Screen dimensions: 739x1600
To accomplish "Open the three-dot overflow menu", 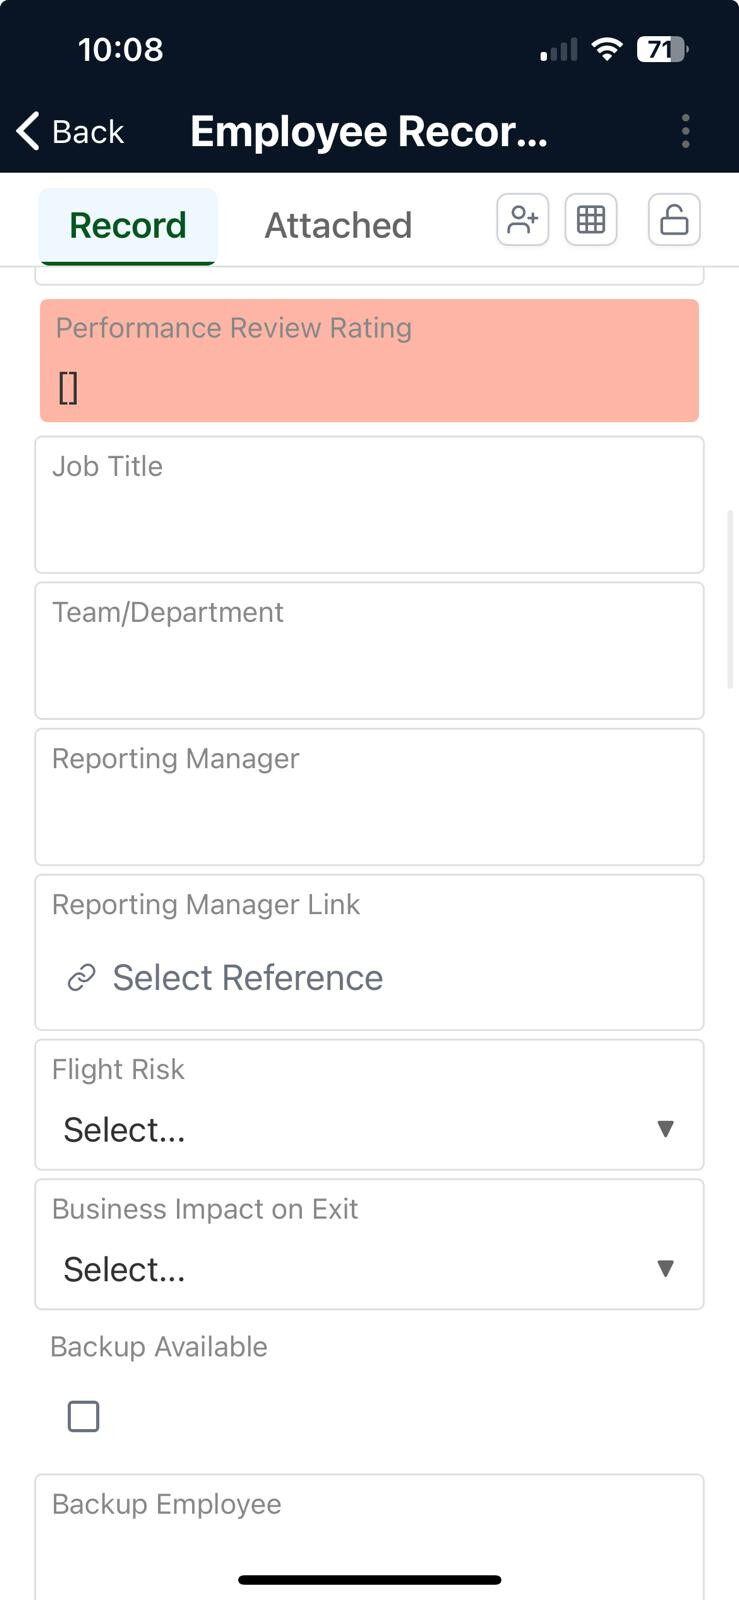I will point(685,131).
